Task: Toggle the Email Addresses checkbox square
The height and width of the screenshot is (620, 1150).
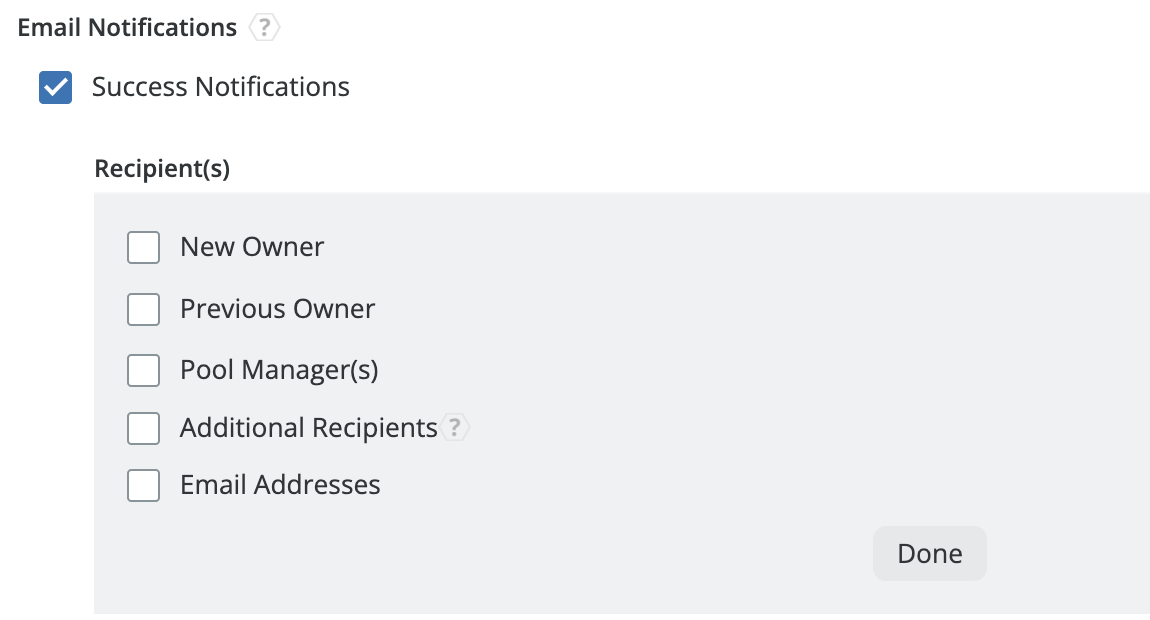Action: coord(144,486)
